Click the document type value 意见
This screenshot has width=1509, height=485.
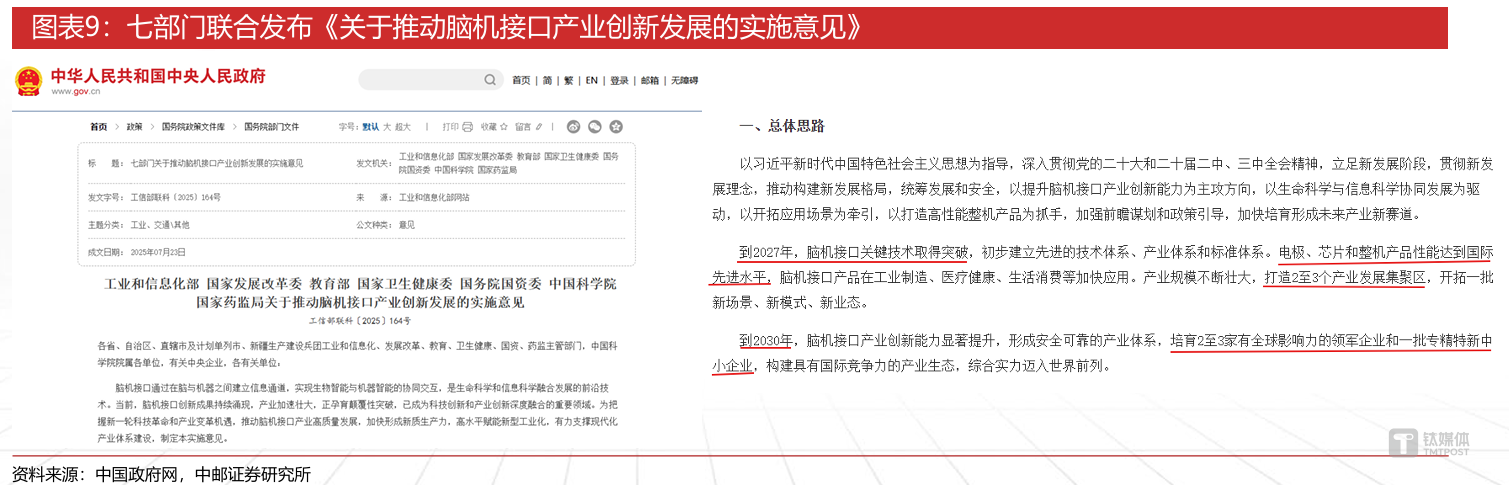click(407, 224)
